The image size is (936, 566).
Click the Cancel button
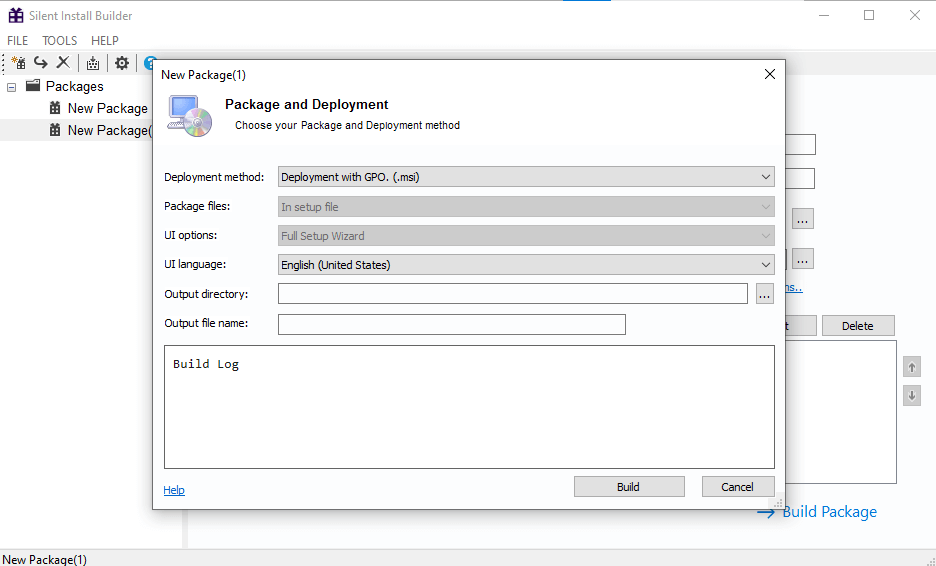tap(738, 487)
